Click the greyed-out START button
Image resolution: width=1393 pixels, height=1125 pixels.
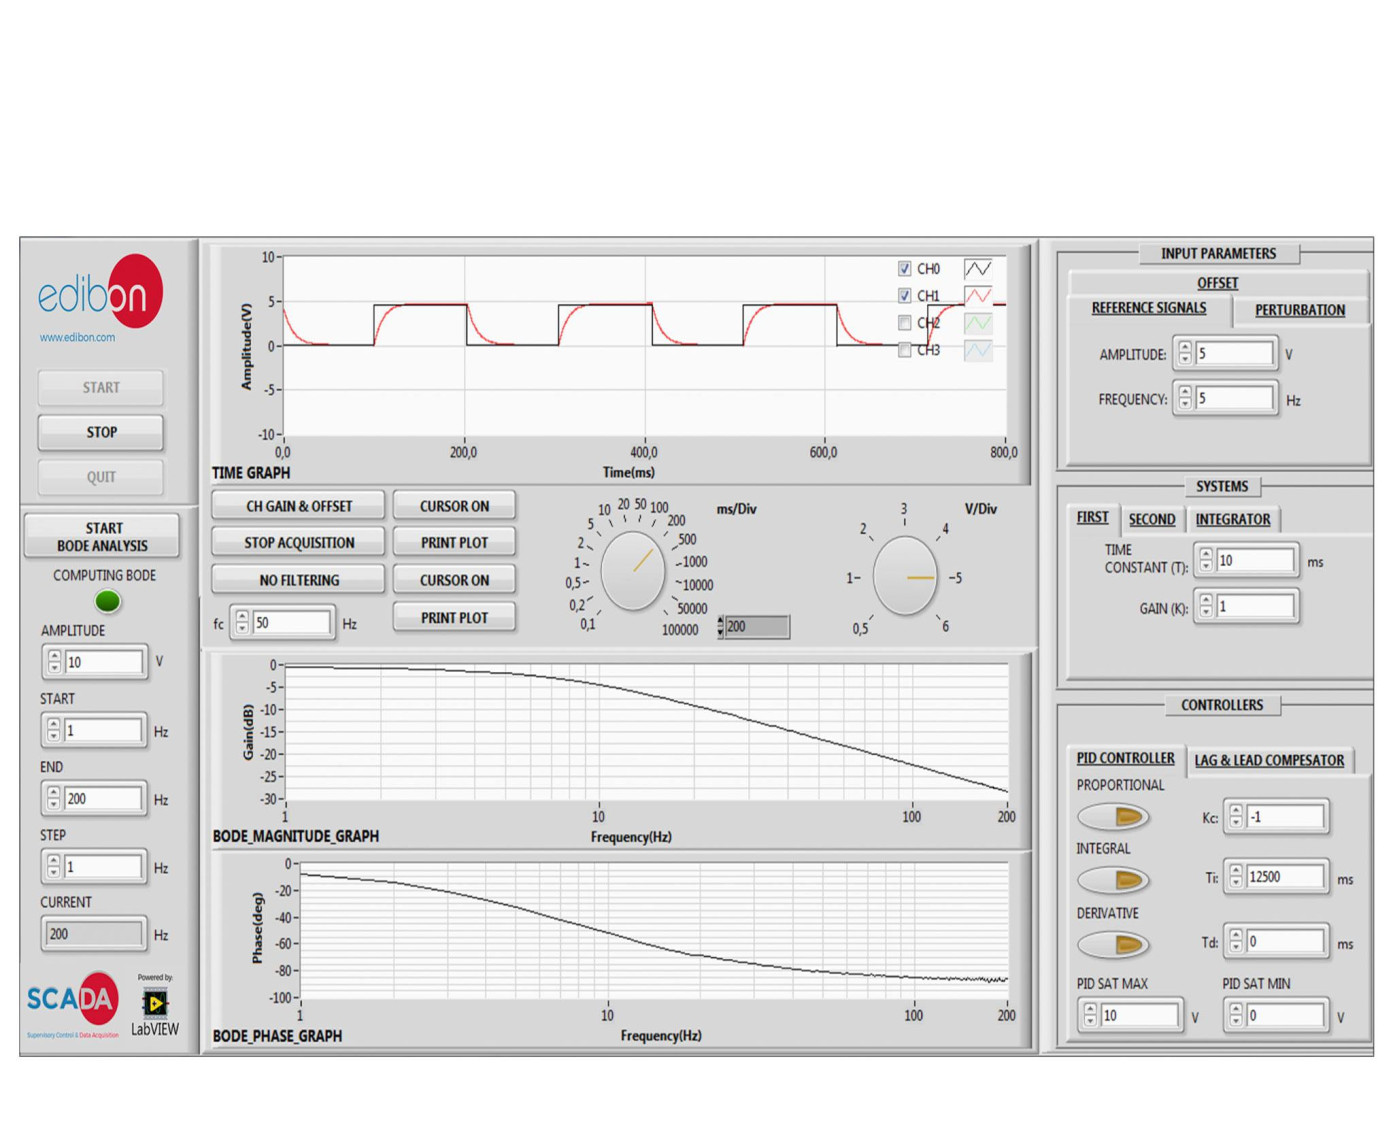click(x=101, y=387)
